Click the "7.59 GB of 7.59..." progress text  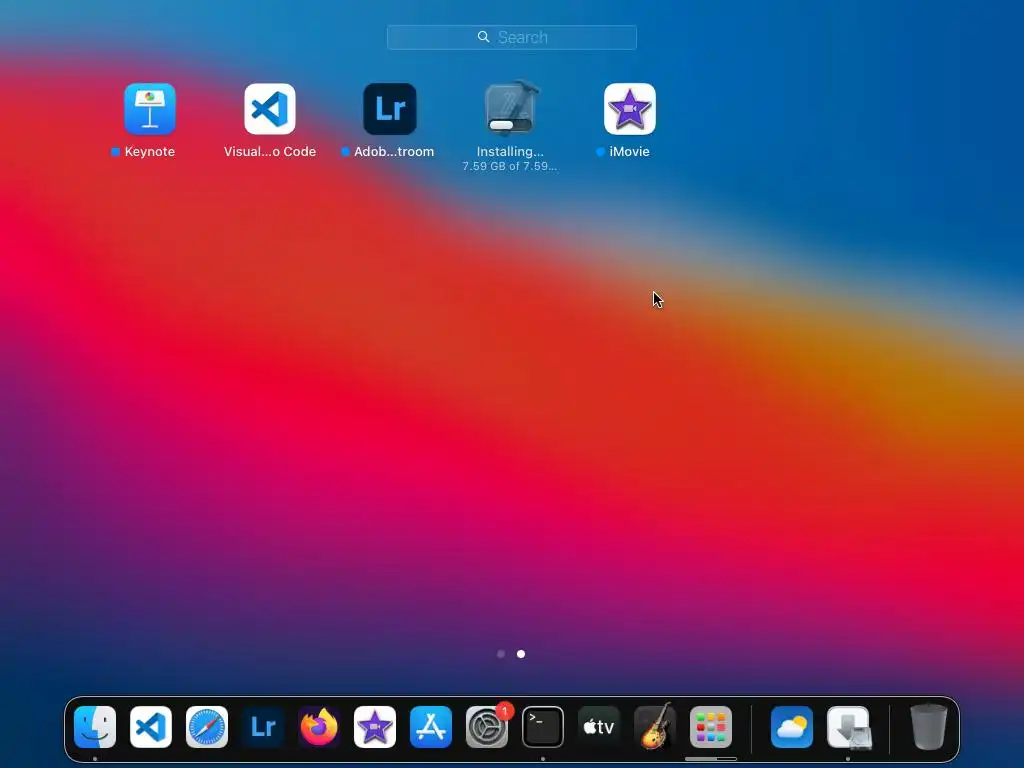point(510,166)
